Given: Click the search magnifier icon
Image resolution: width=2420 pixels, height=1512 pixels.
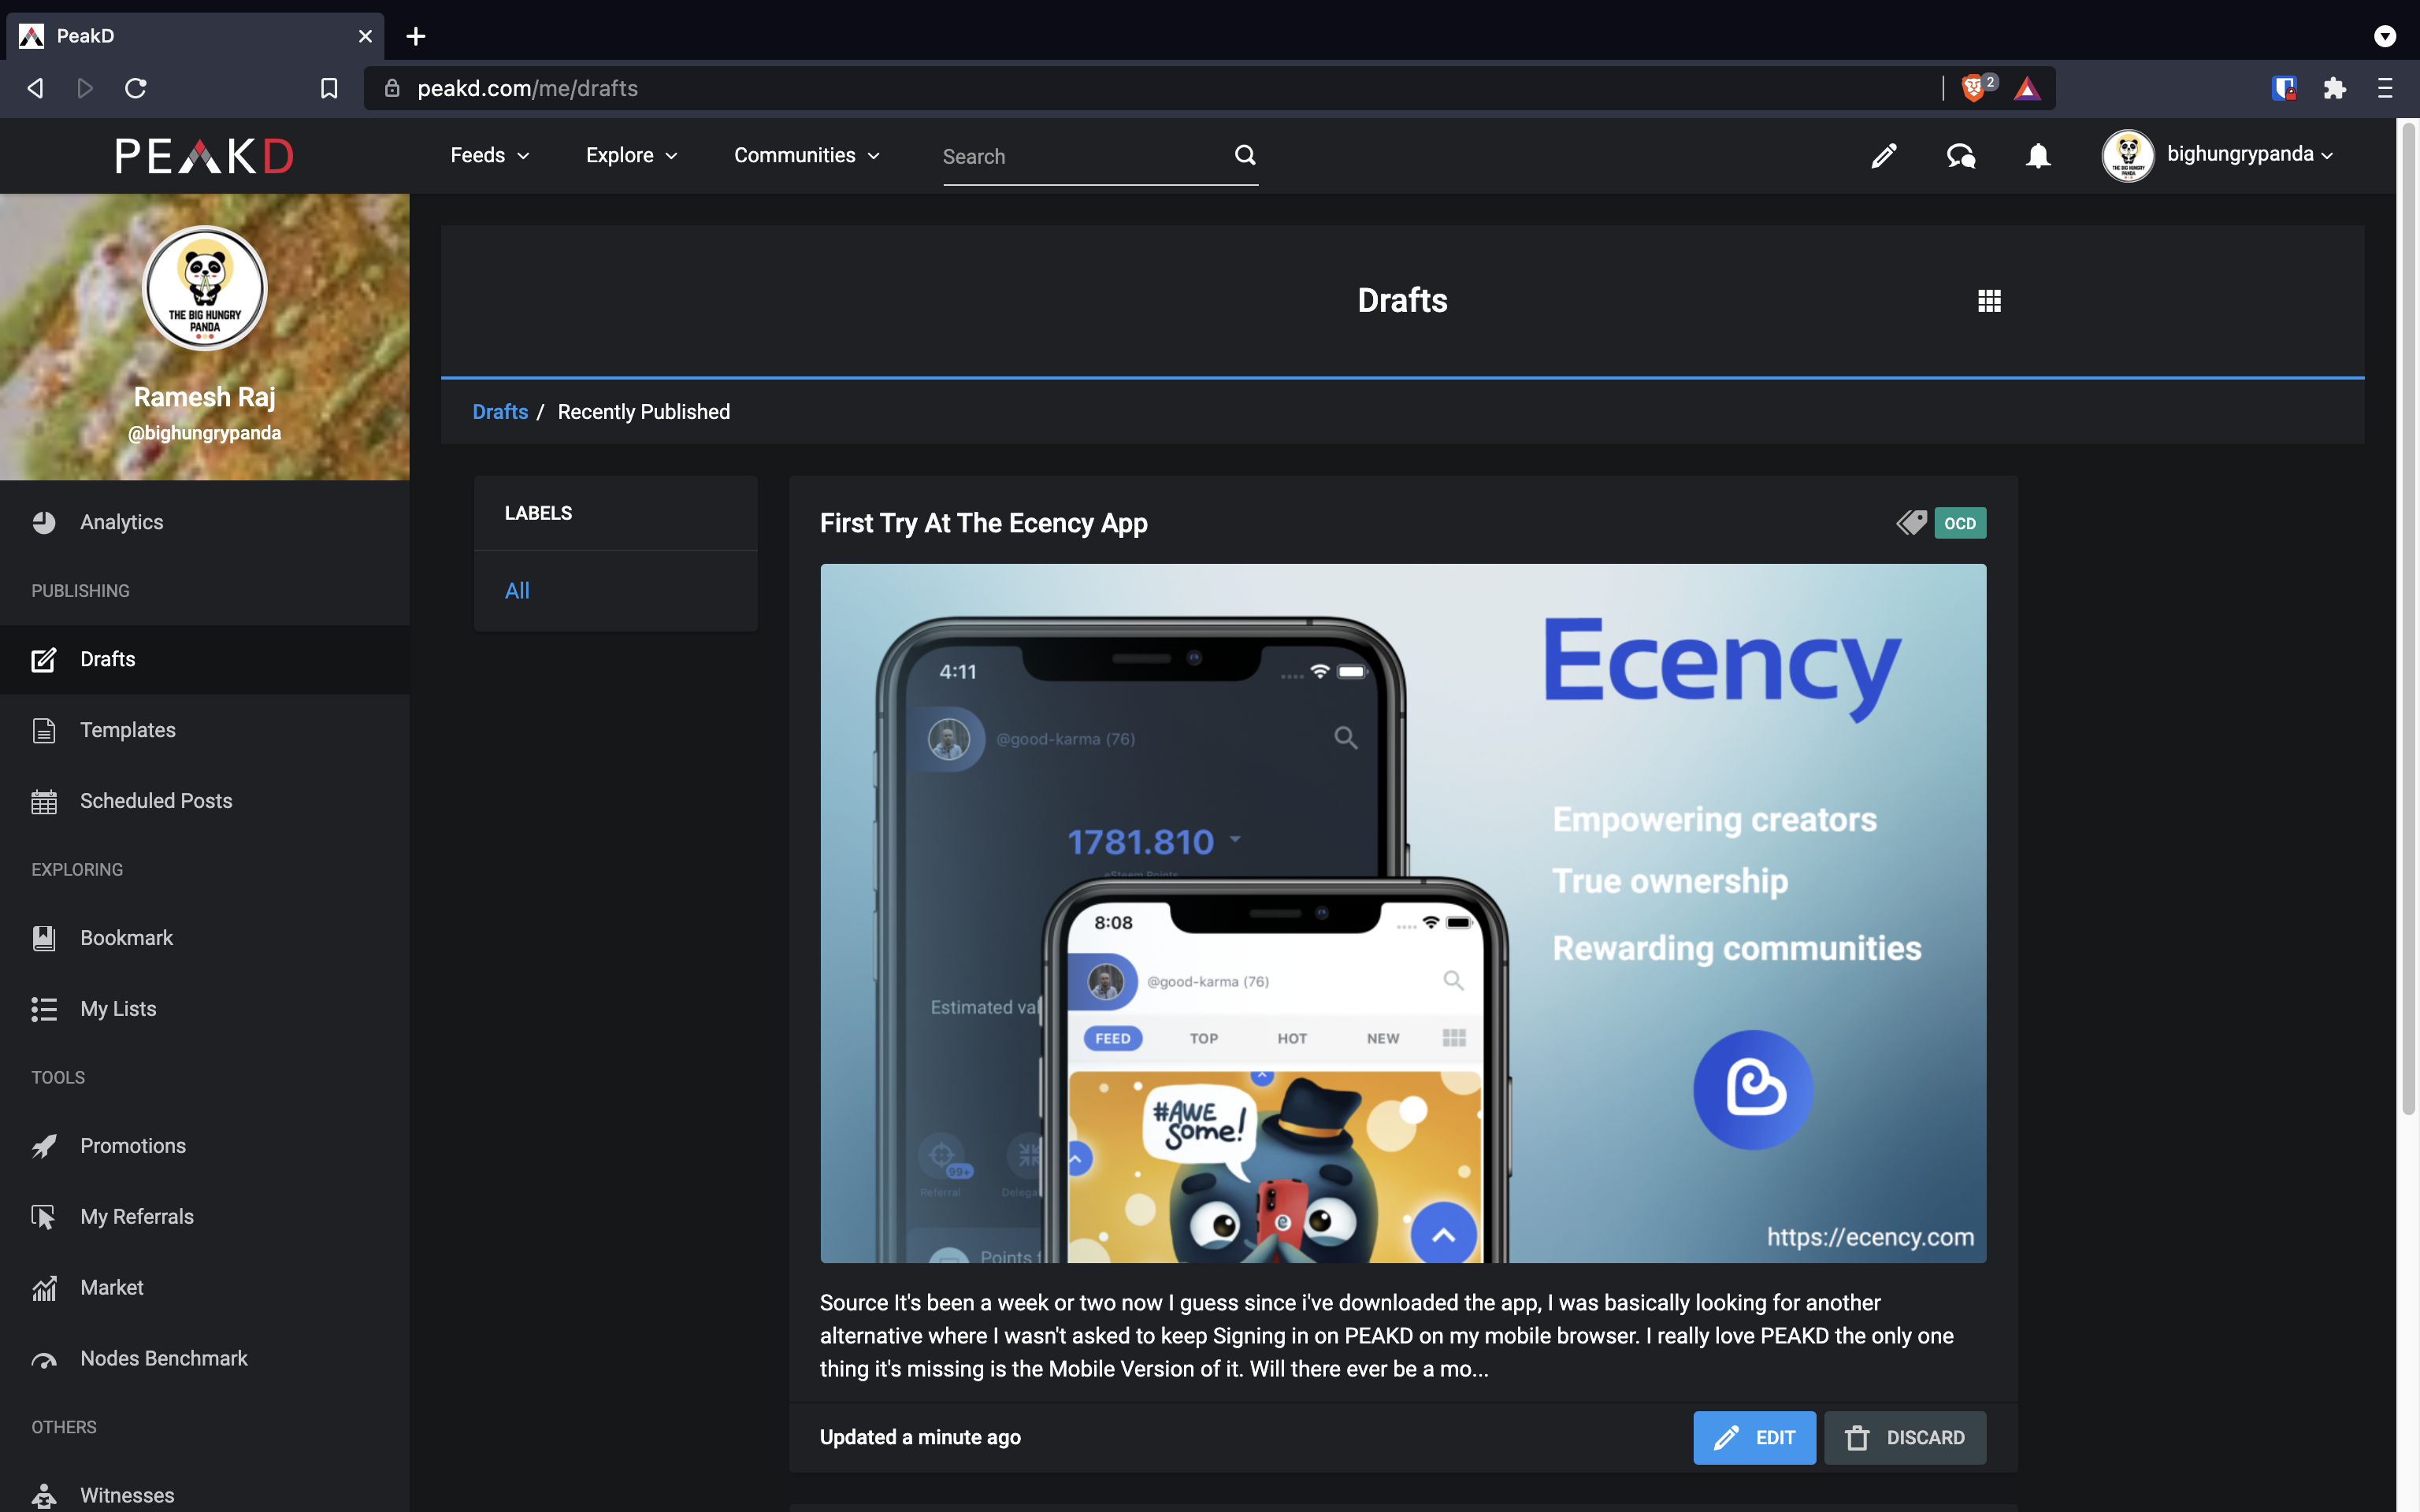Looking at the screenshot, I should [x=1245, y=155].
